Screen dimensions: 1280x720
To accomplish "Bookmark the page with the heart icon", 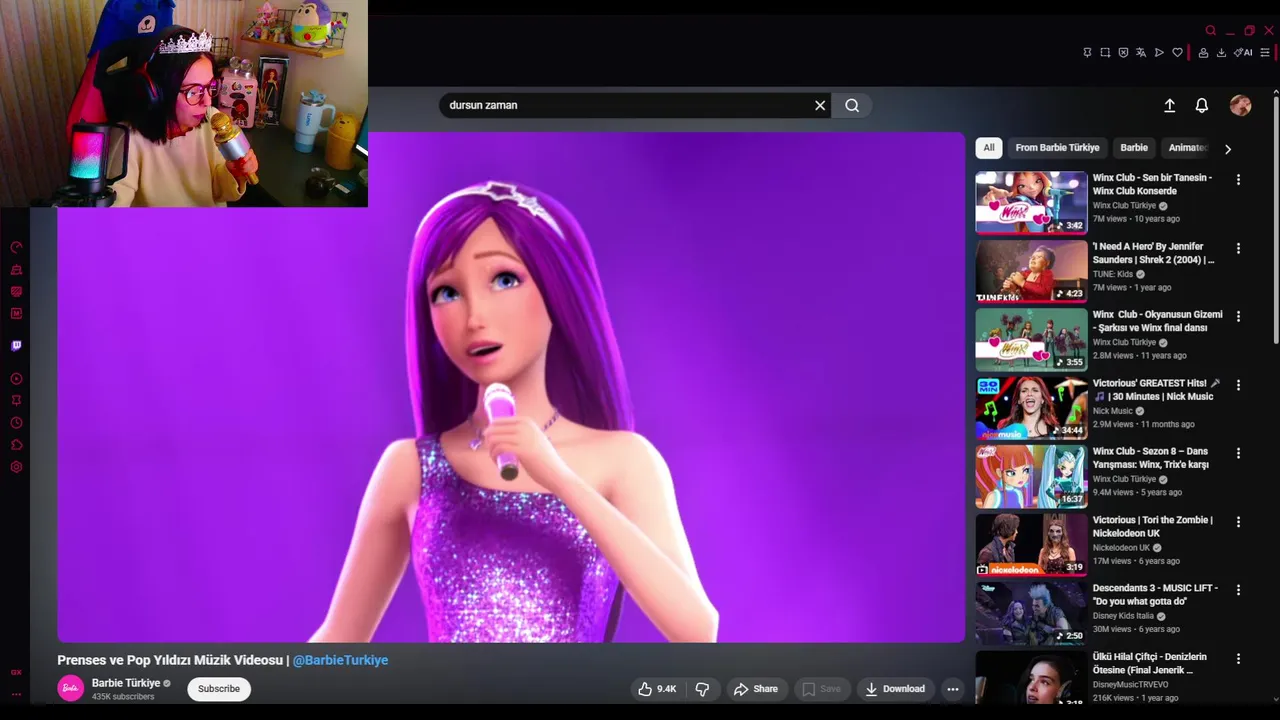I will pyautogui.click(x=1177, y=53).
